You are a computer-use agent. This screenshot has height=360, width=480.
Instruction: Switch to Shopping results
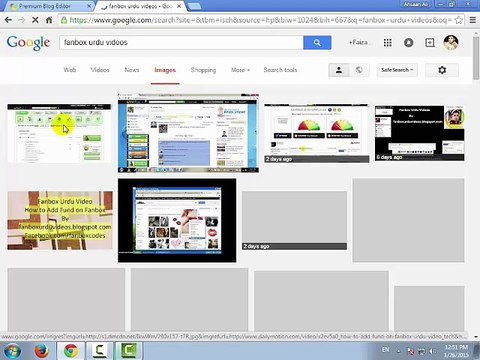coord(203,70)
